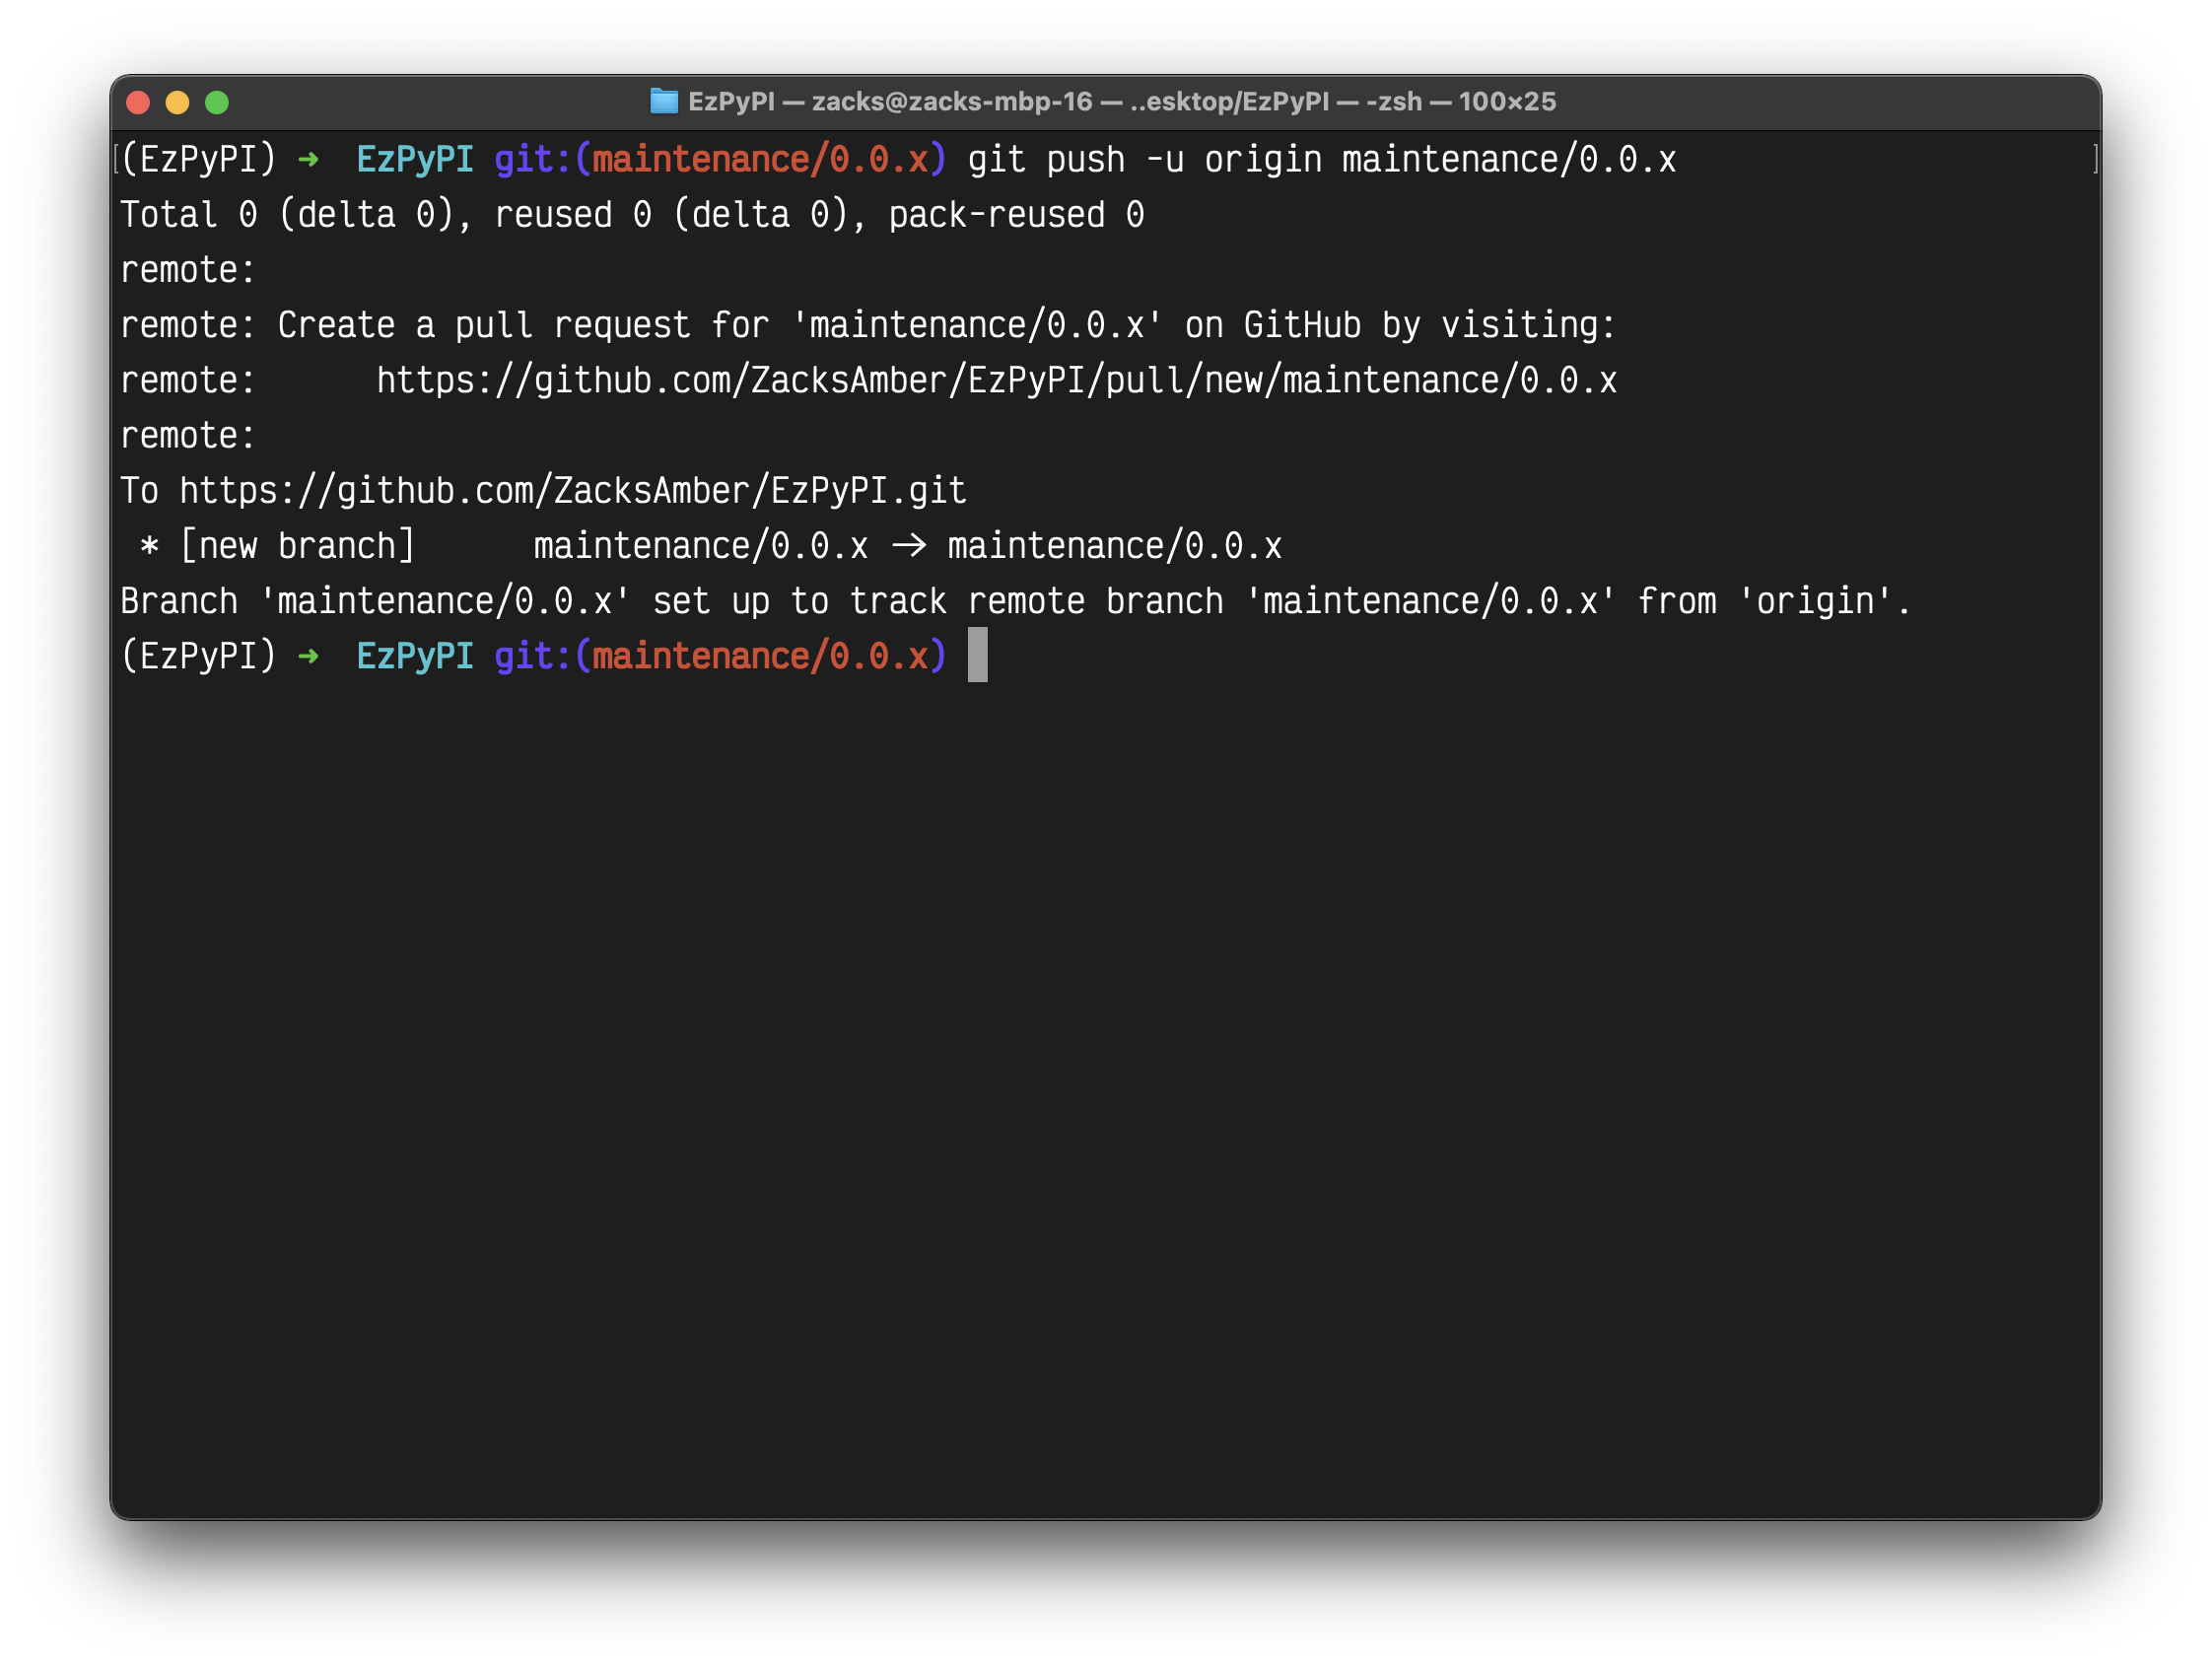Viewport: 2212px width, 1666px height.
Task: Click the [new branch] label
Action: pos(297,546)
